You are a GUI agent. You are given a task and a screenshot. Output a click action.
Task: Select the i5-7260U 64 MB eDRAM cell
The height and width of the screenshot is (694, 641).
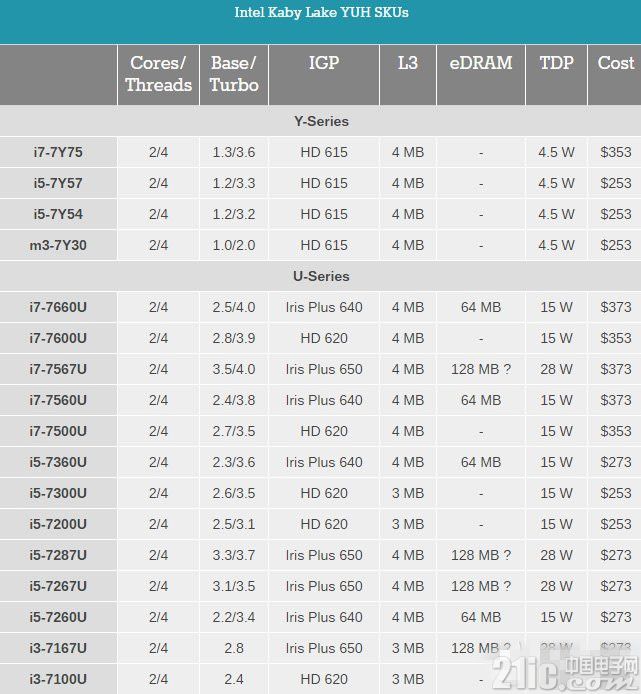[x=481, y=617]
